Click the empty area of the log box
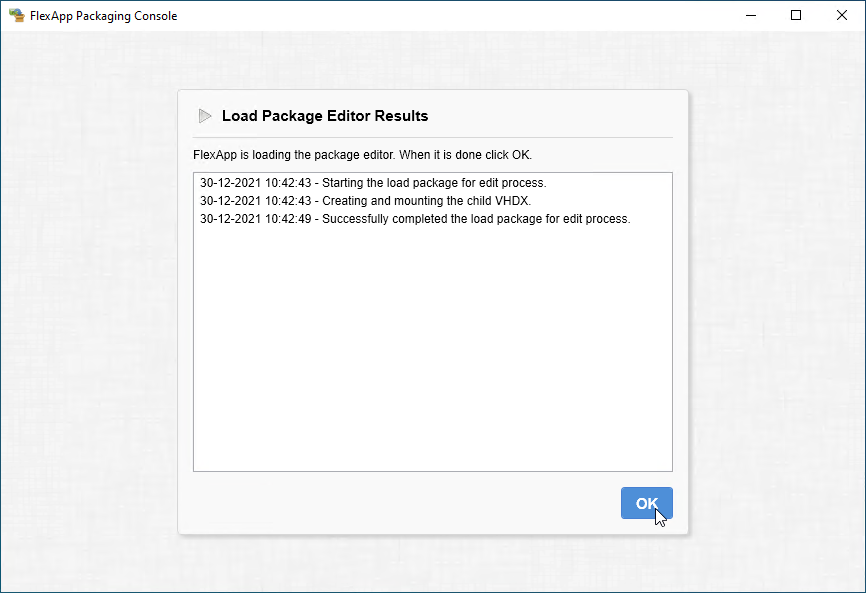This screenshot has width=866, height=593. coord(432,350)
